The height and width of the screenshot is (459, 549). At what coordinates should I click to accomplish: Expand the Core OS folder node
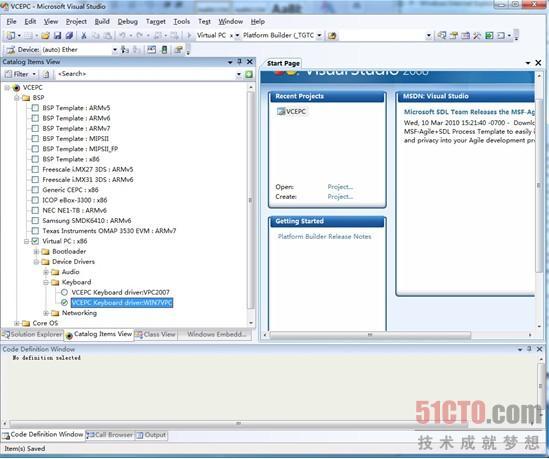(x=16, y=323)
